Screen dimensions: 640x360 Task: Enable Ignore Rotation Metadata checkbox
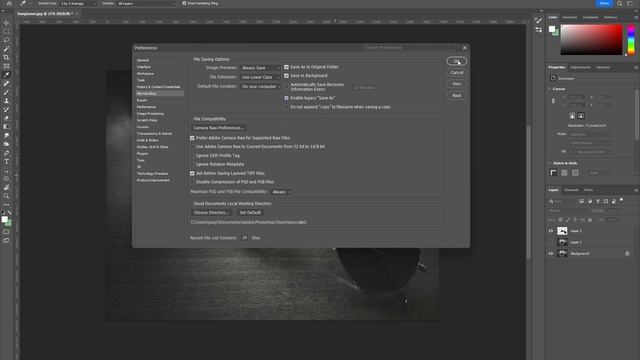point(192,164)
